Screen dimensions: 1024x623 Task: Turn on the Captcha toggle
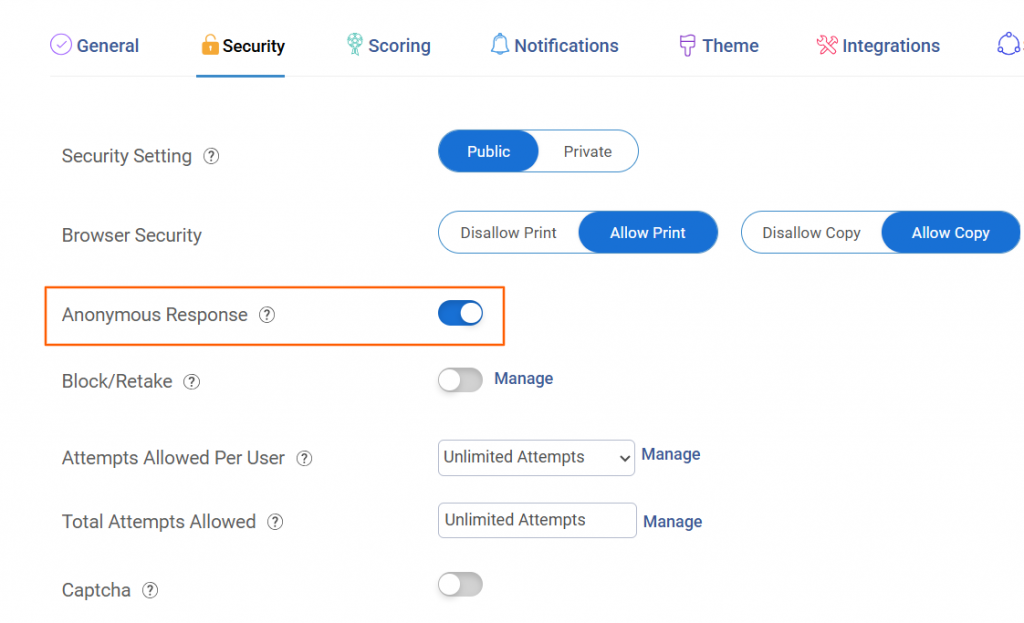pos(460,584)
